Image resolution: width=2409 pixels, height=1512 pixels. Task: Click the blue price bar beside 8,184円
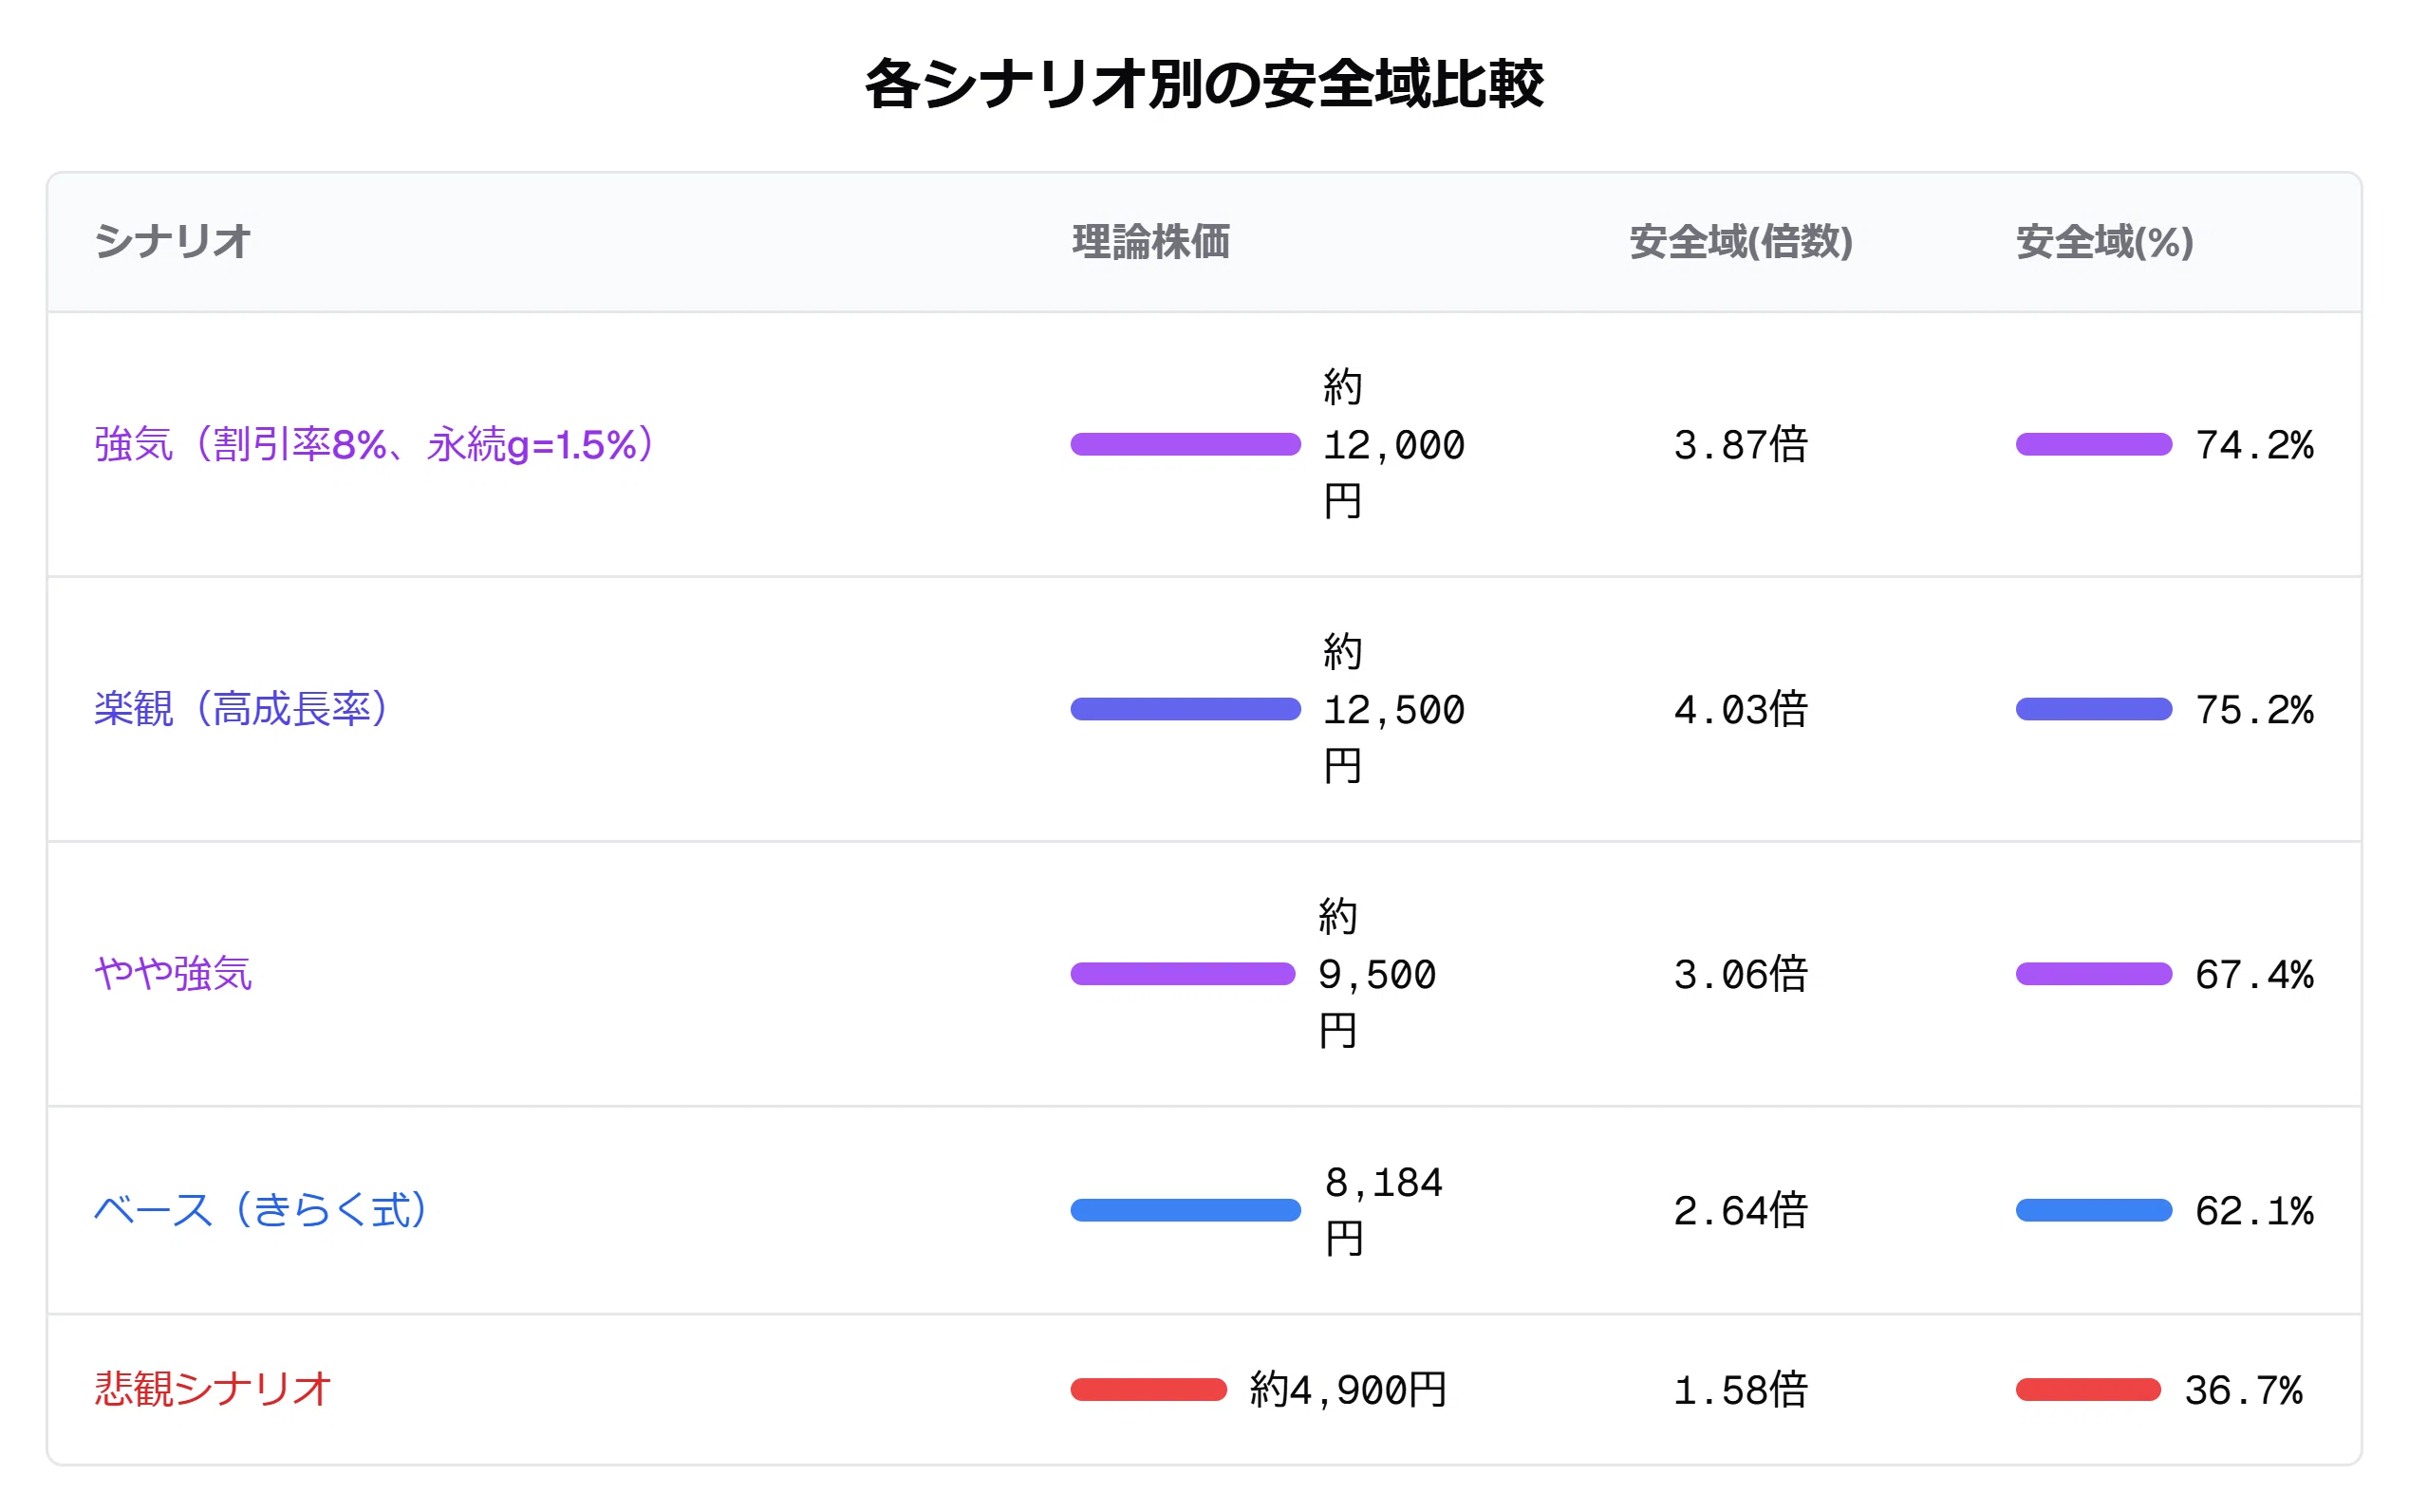pos(1186,1210)
